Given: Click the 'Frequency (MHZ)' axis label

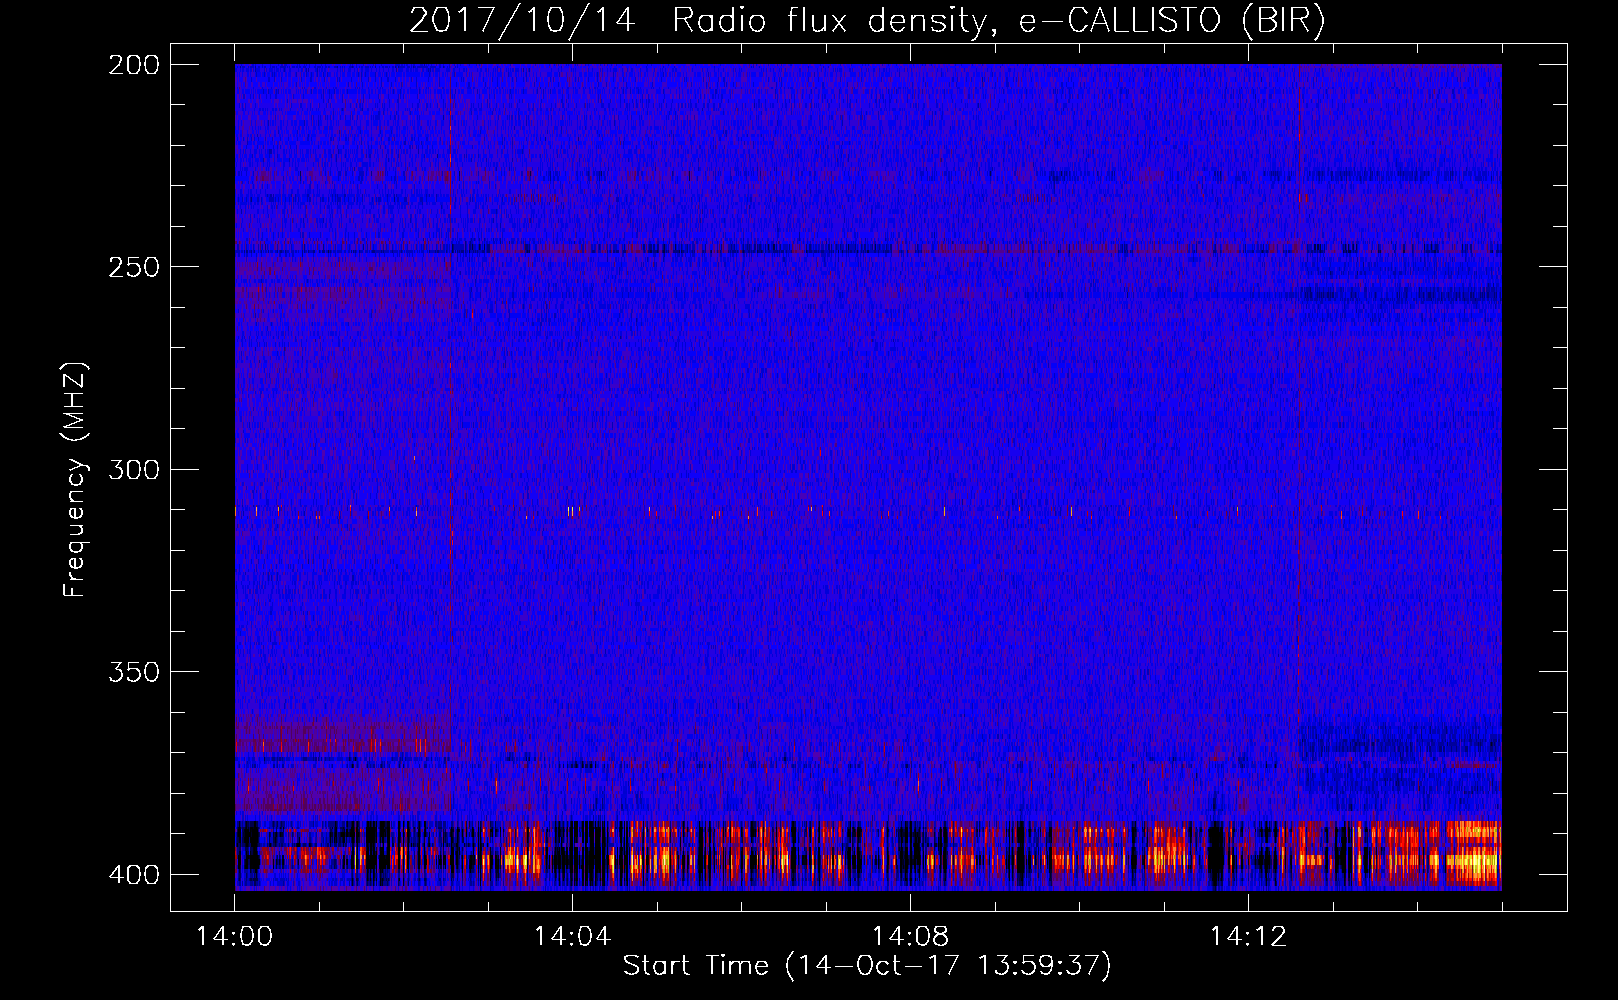Looking at the screenshot, I should pos(74,480).
